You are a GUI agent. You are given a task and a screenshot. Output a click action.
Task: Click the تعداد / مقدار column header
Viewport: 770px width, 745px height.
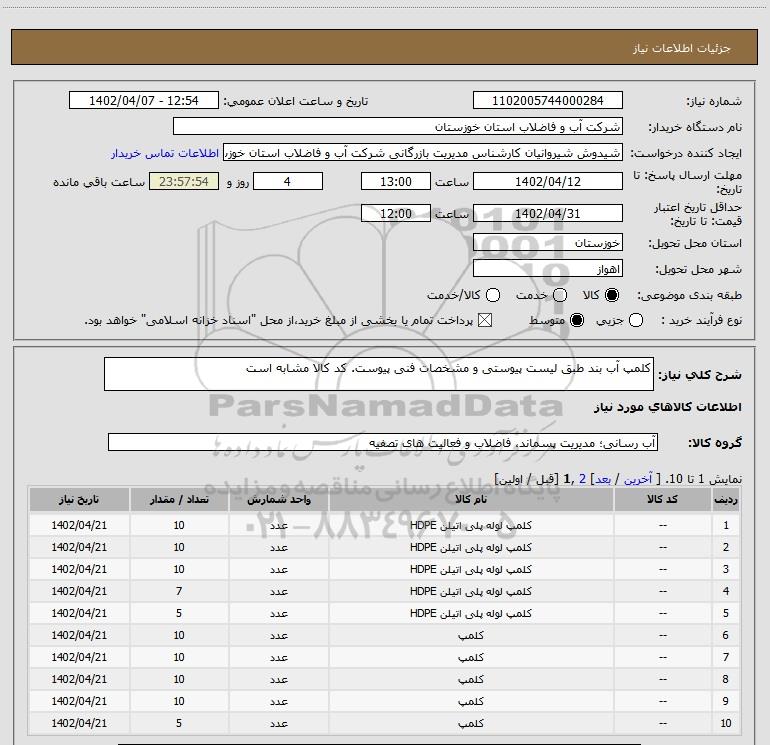click(179, 499)
